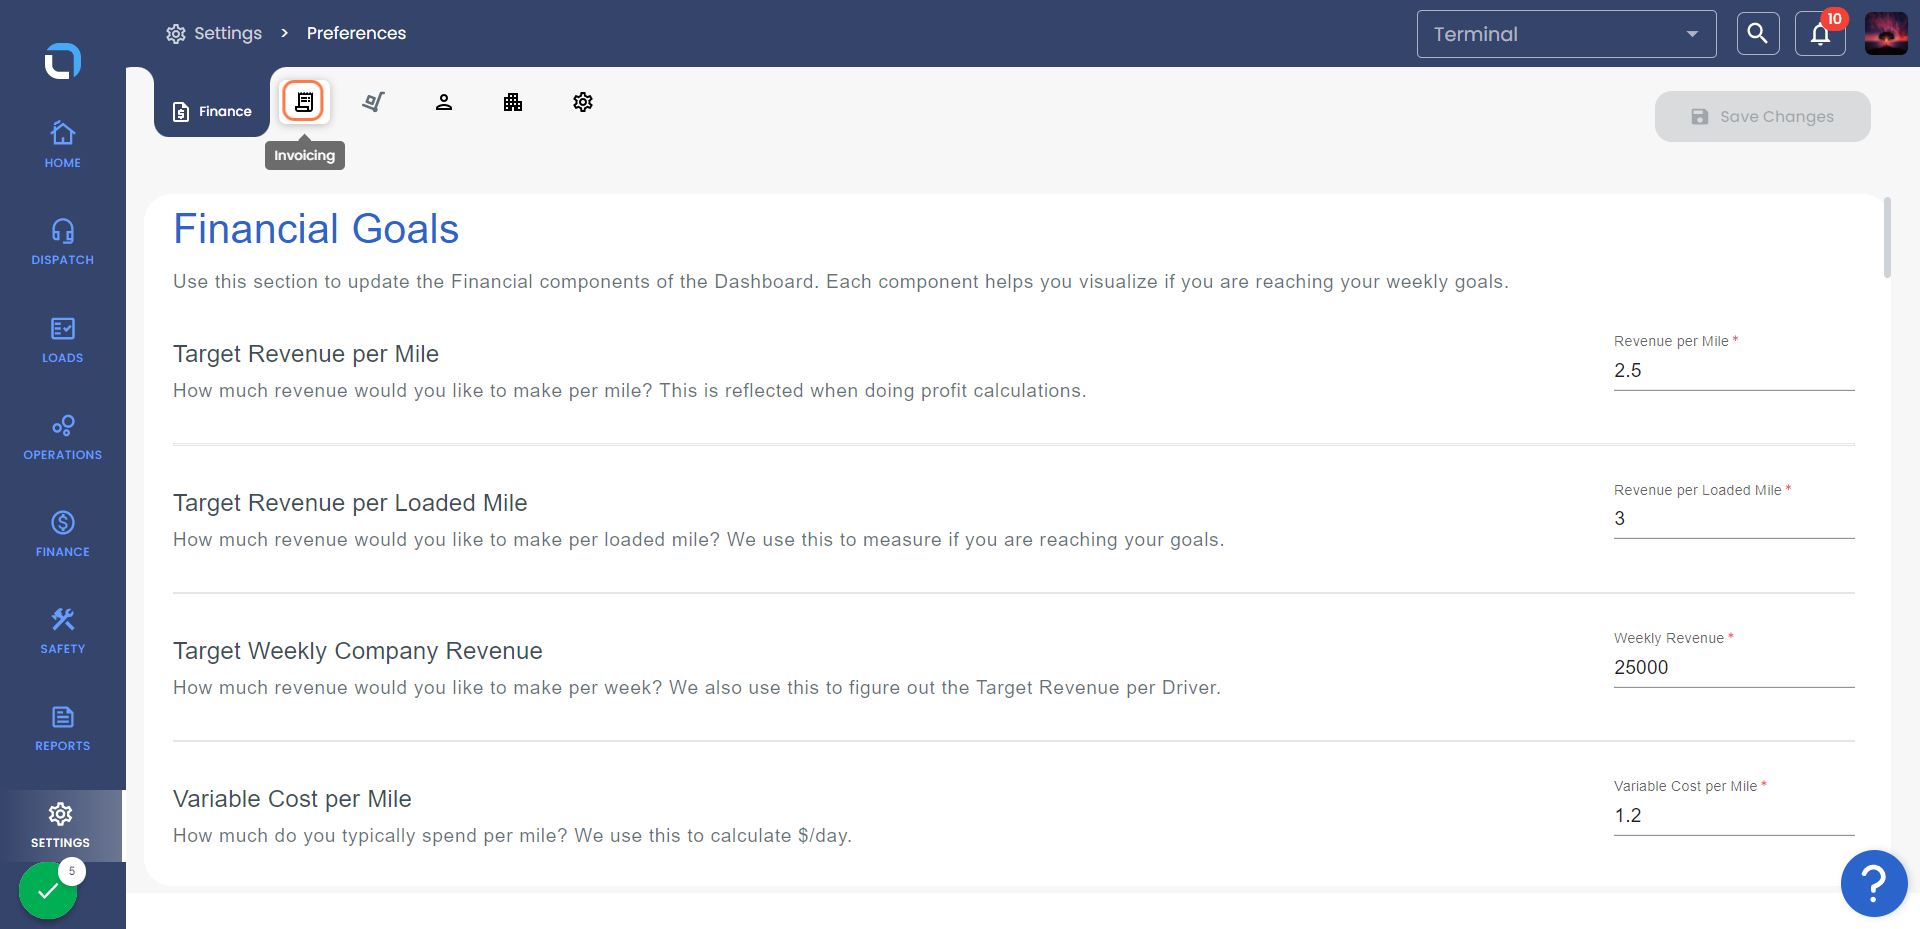1920x929 pixels.
Task: Open the Dispatch section
Action: coord(62,242)
